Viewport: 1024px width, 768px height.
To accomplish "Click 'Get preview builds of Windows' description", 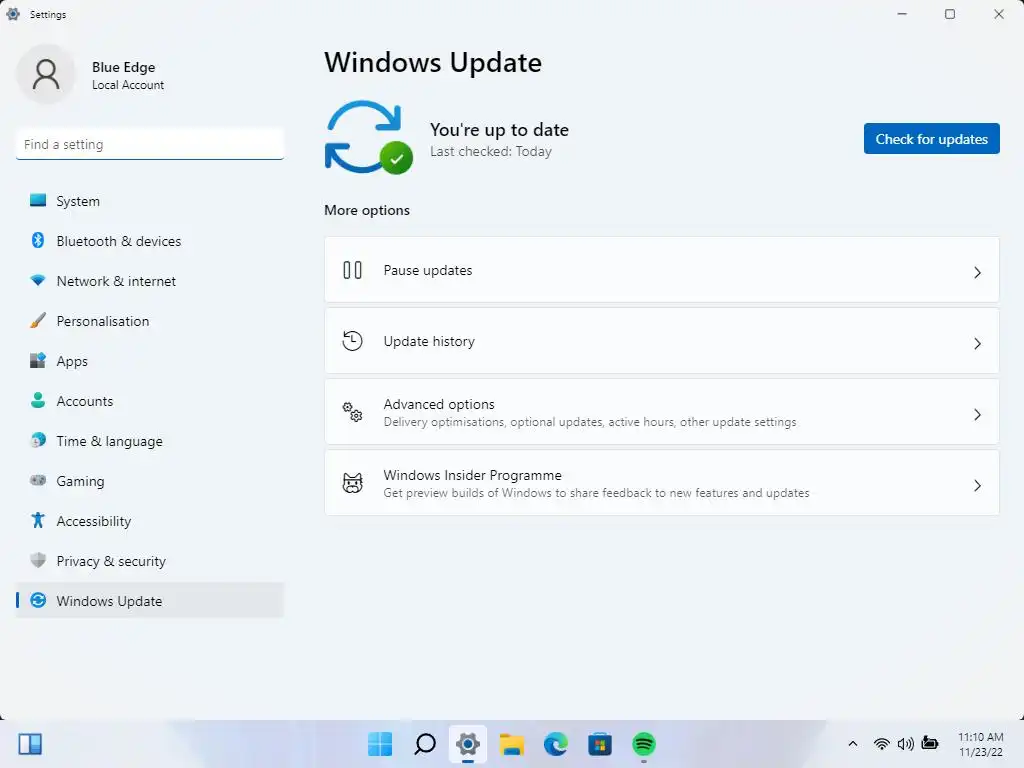I will (x=596, y=492).
